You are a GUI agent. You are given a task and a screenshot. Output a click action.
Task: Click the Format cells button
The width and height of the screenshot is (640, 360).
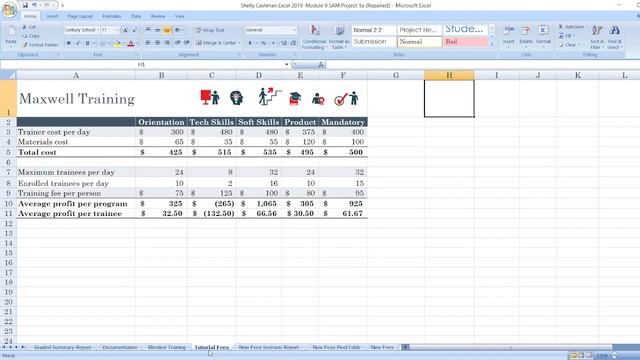[x=543, y=36]
